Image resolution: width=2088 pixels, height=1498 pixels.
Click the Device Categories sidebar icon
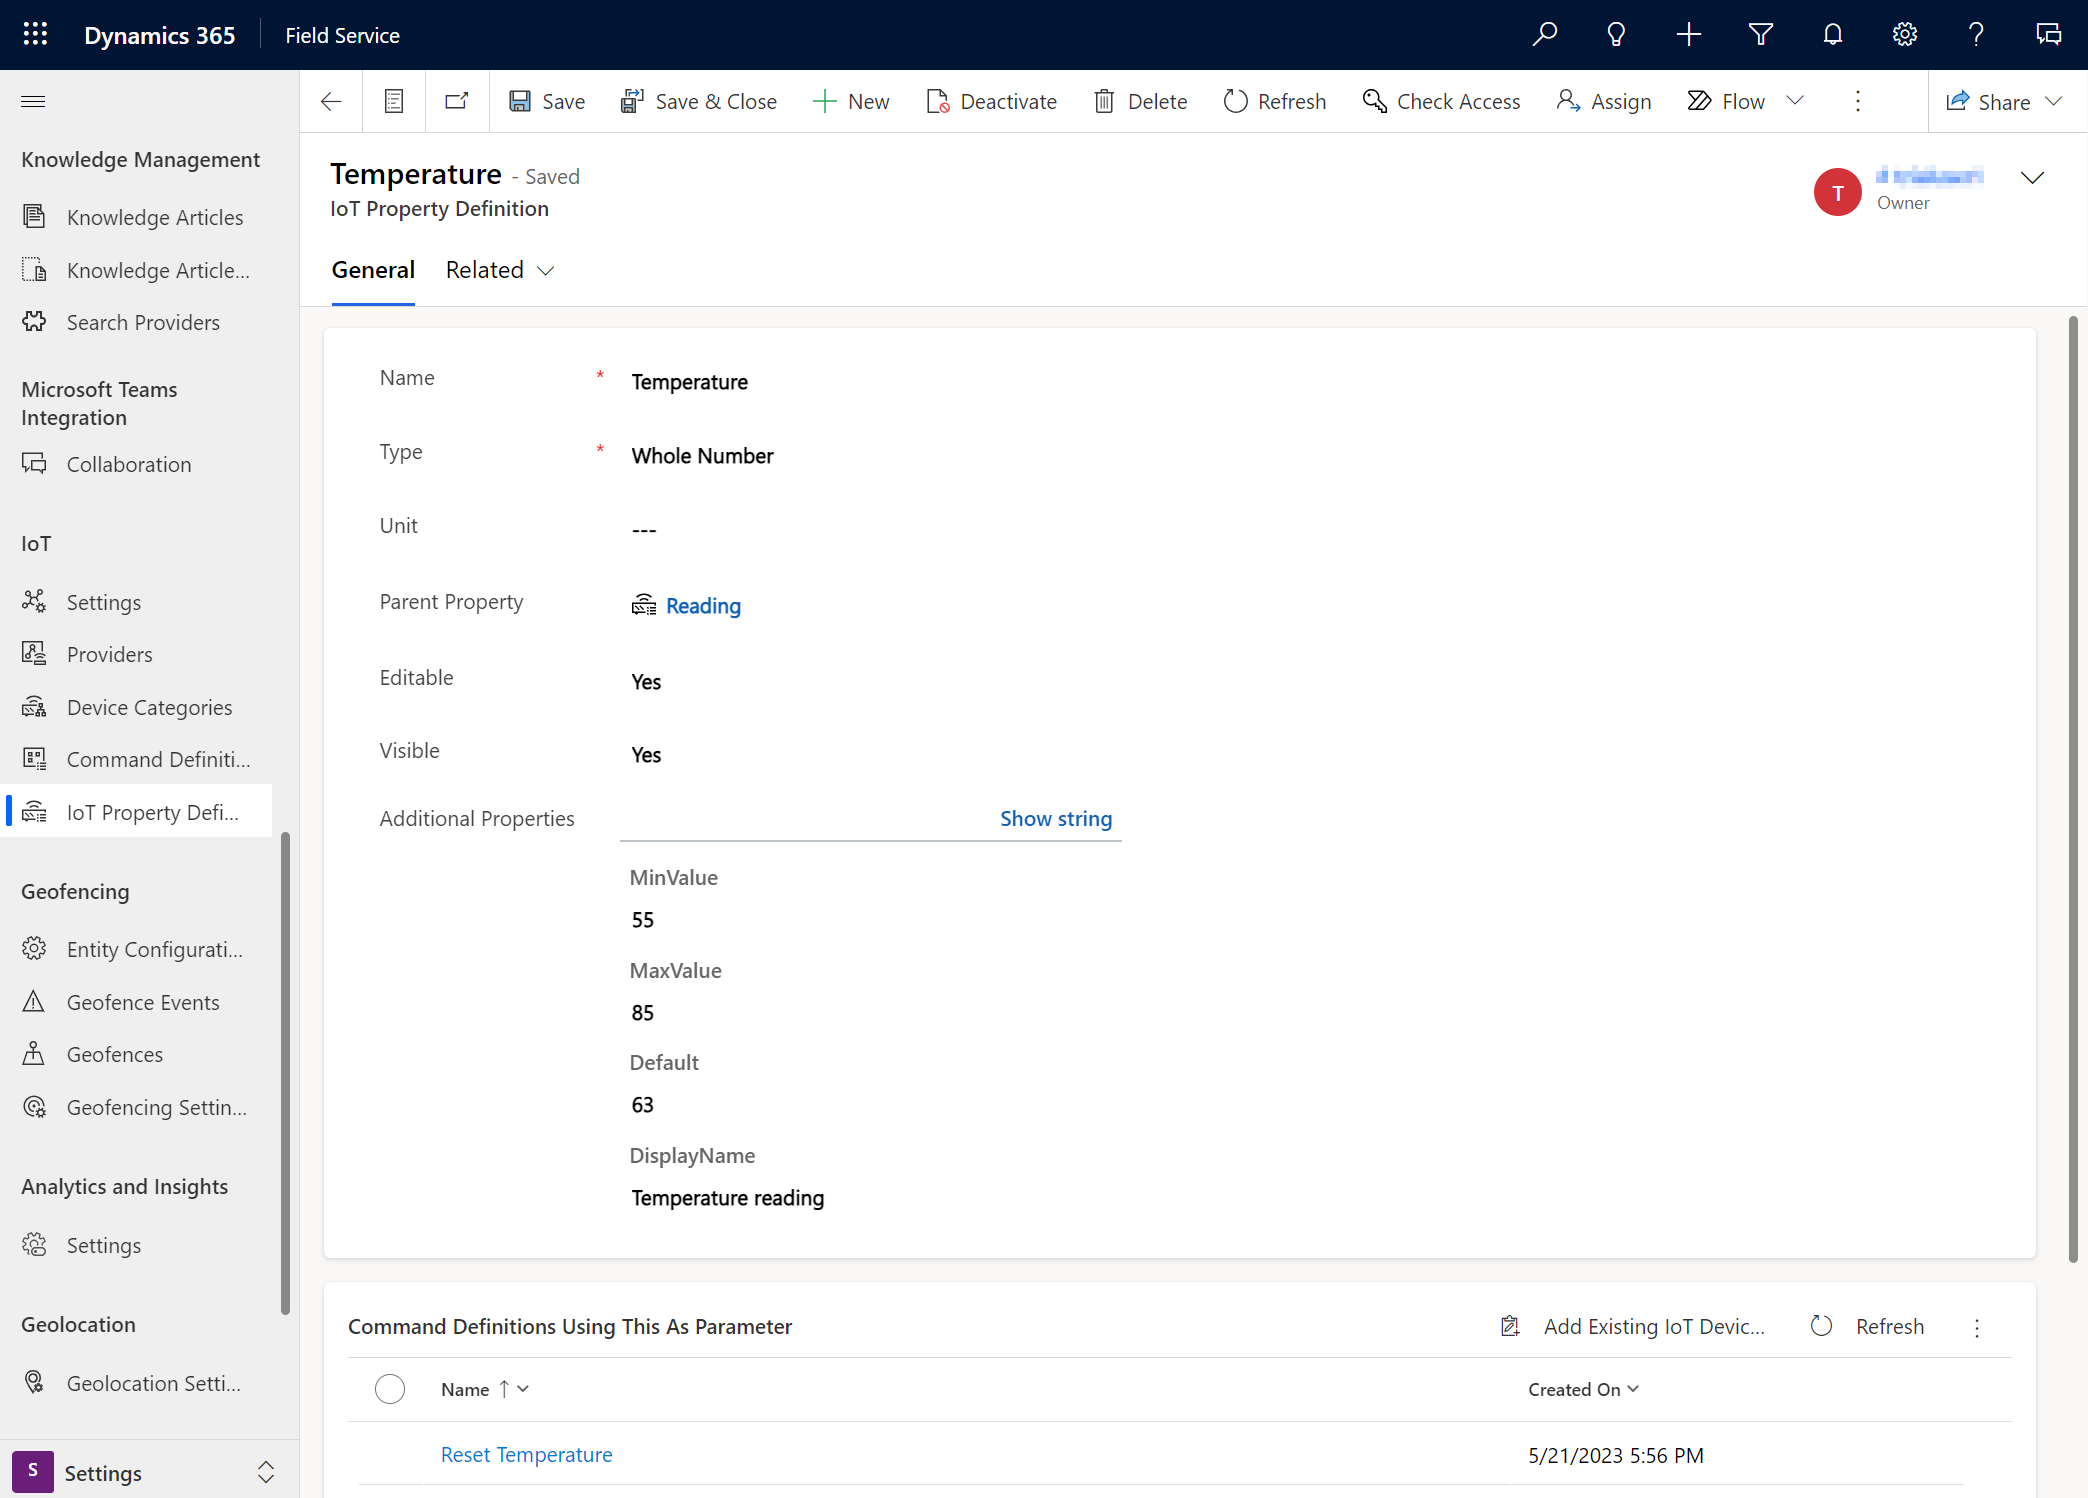click(x=36, y=705)
